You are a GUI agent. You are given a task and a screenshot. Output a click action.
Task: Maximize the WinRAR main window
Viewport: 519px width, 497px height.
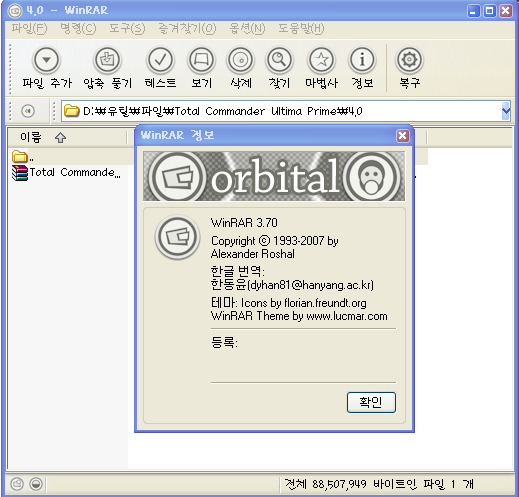pyautogui.click(x=489, y=11)
